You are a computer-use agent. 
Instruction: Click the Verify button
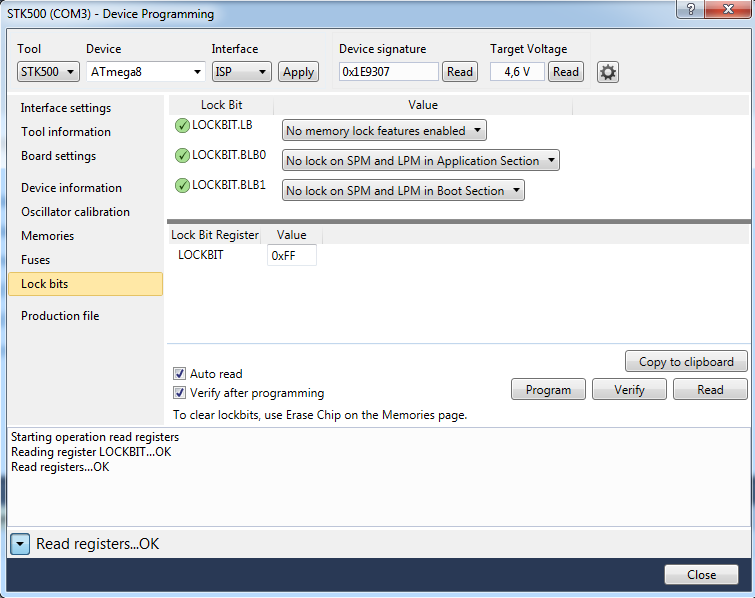(x=629, y=390)
